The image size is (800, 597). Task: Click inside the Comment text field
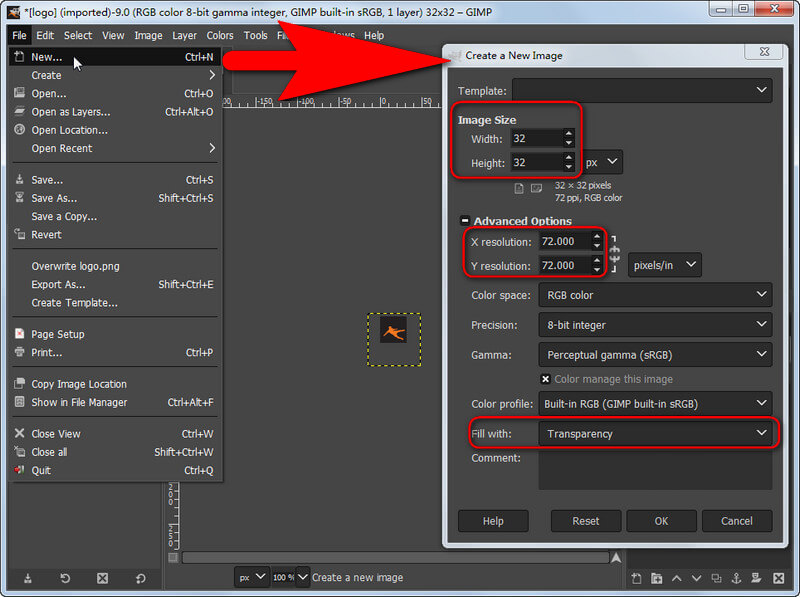[x=655, y=472]
